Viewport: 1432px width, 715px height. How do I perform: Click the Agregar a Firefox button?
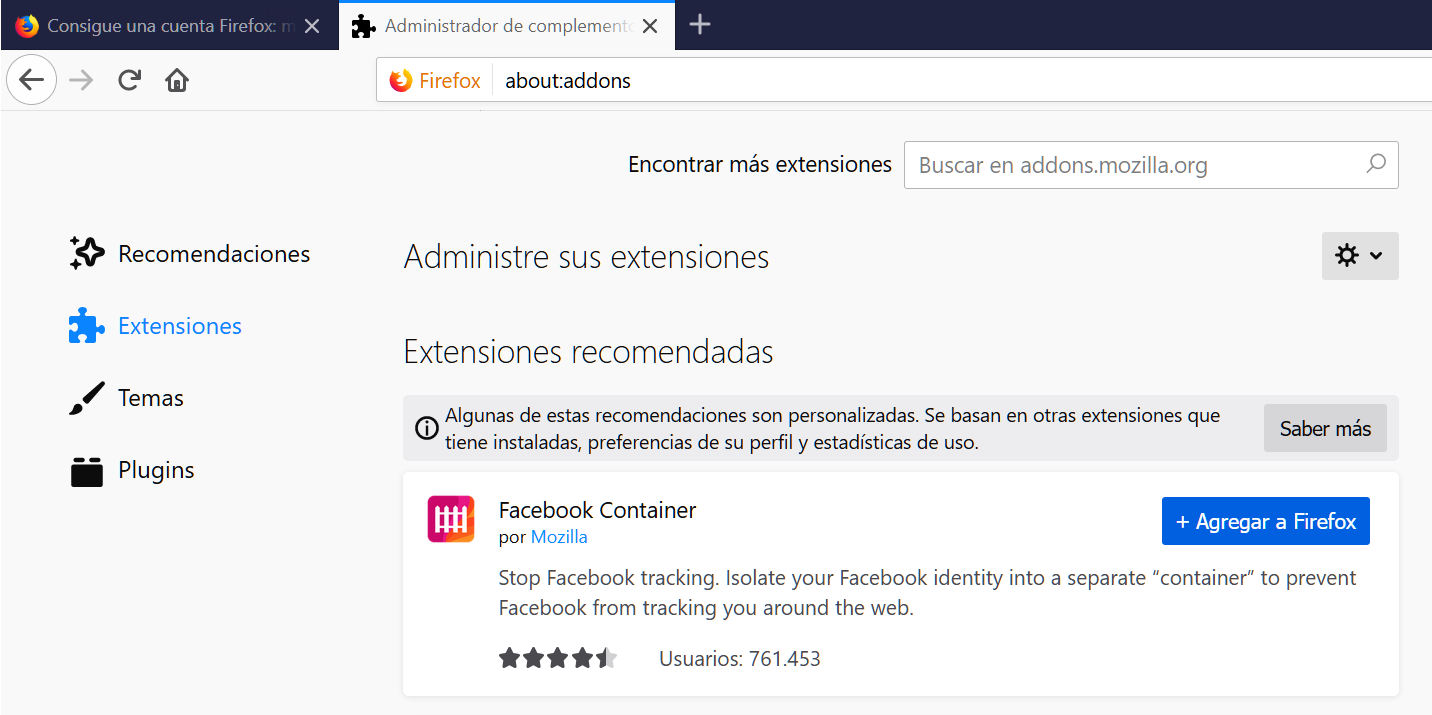[1265, 520]
